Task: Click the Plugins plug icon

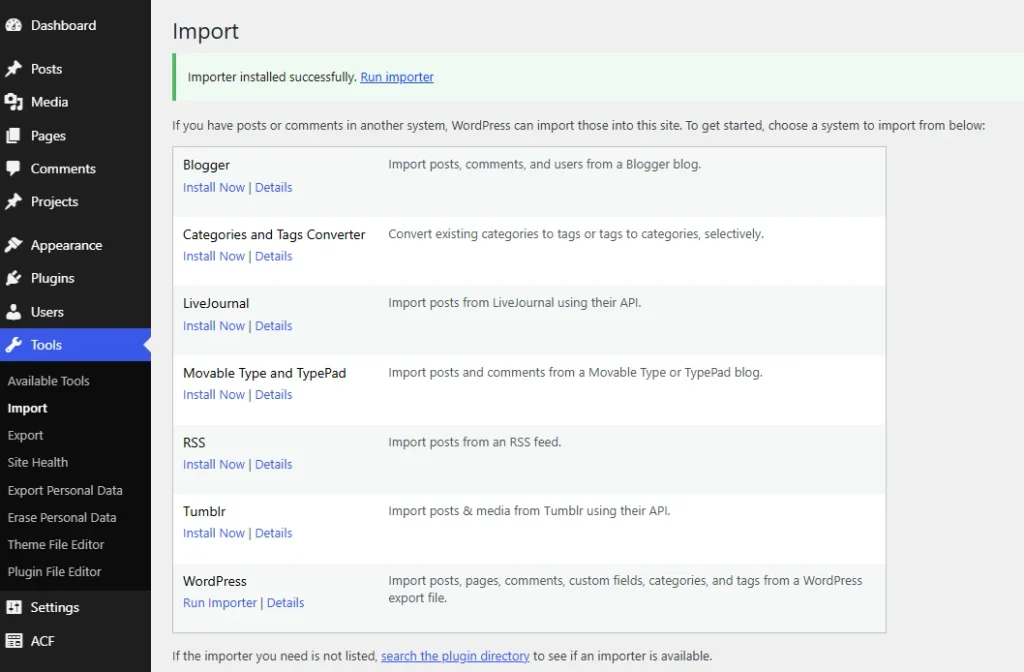Action: [x=13, y=278]
